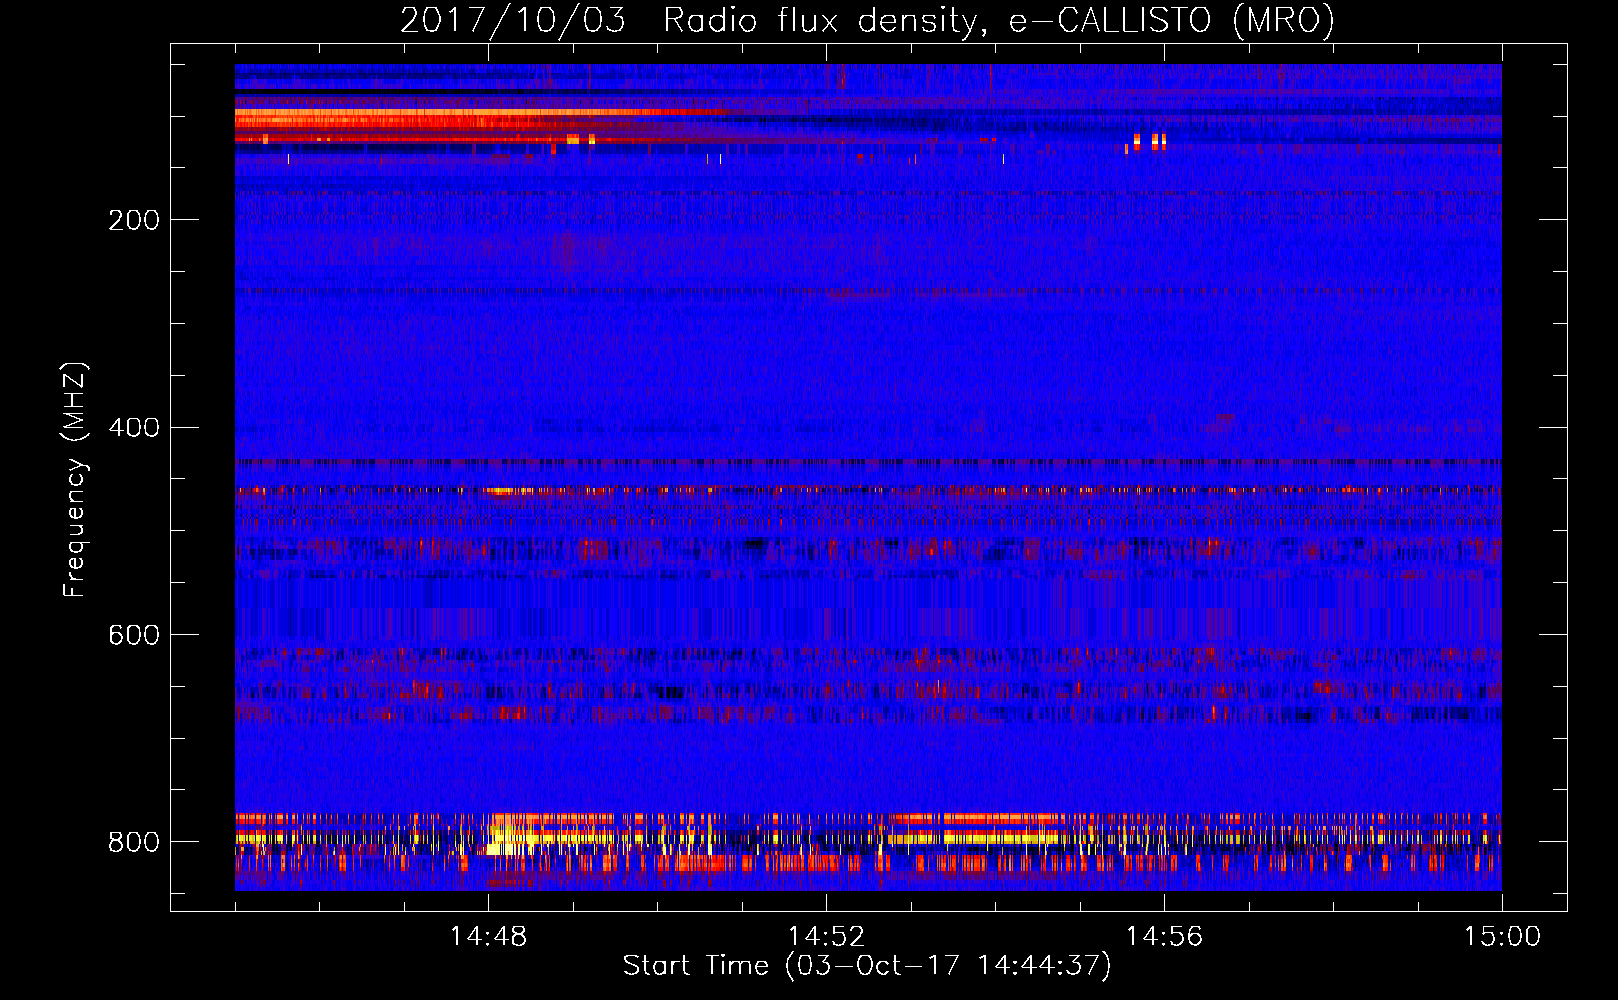The width and height of the screenshot is (1618, 1000).
Task: Click the plot title '2017/10/03 Radio flux density'
Action: 867,20
